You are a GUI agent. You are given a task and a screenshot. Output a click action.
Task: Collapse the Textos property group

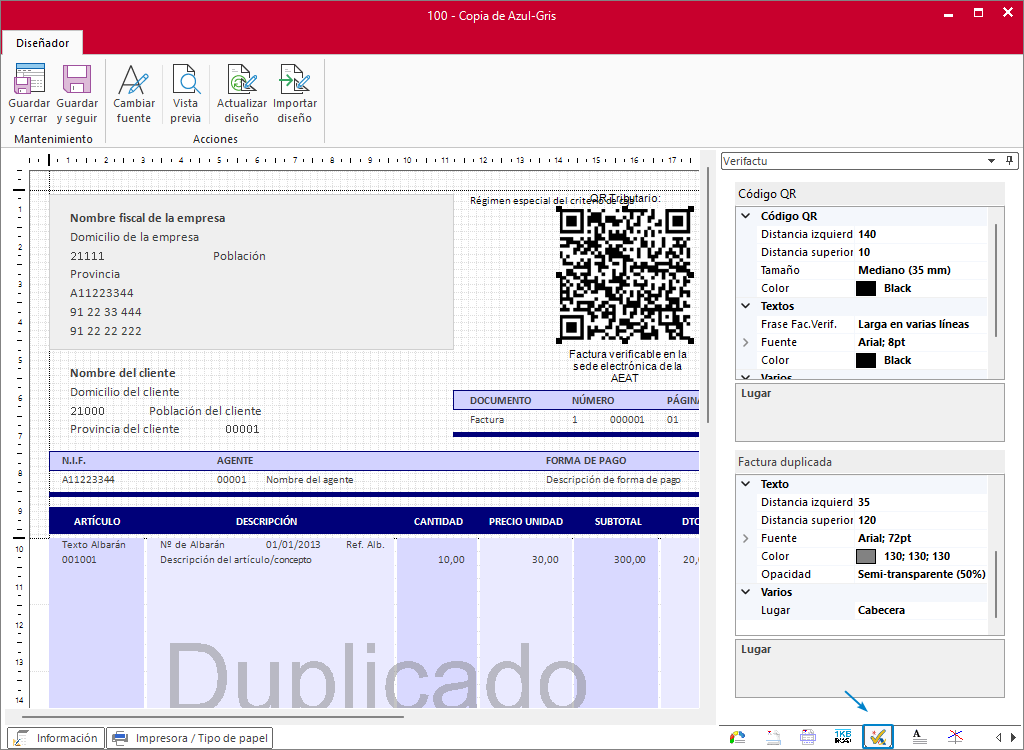tap(745, 305)
